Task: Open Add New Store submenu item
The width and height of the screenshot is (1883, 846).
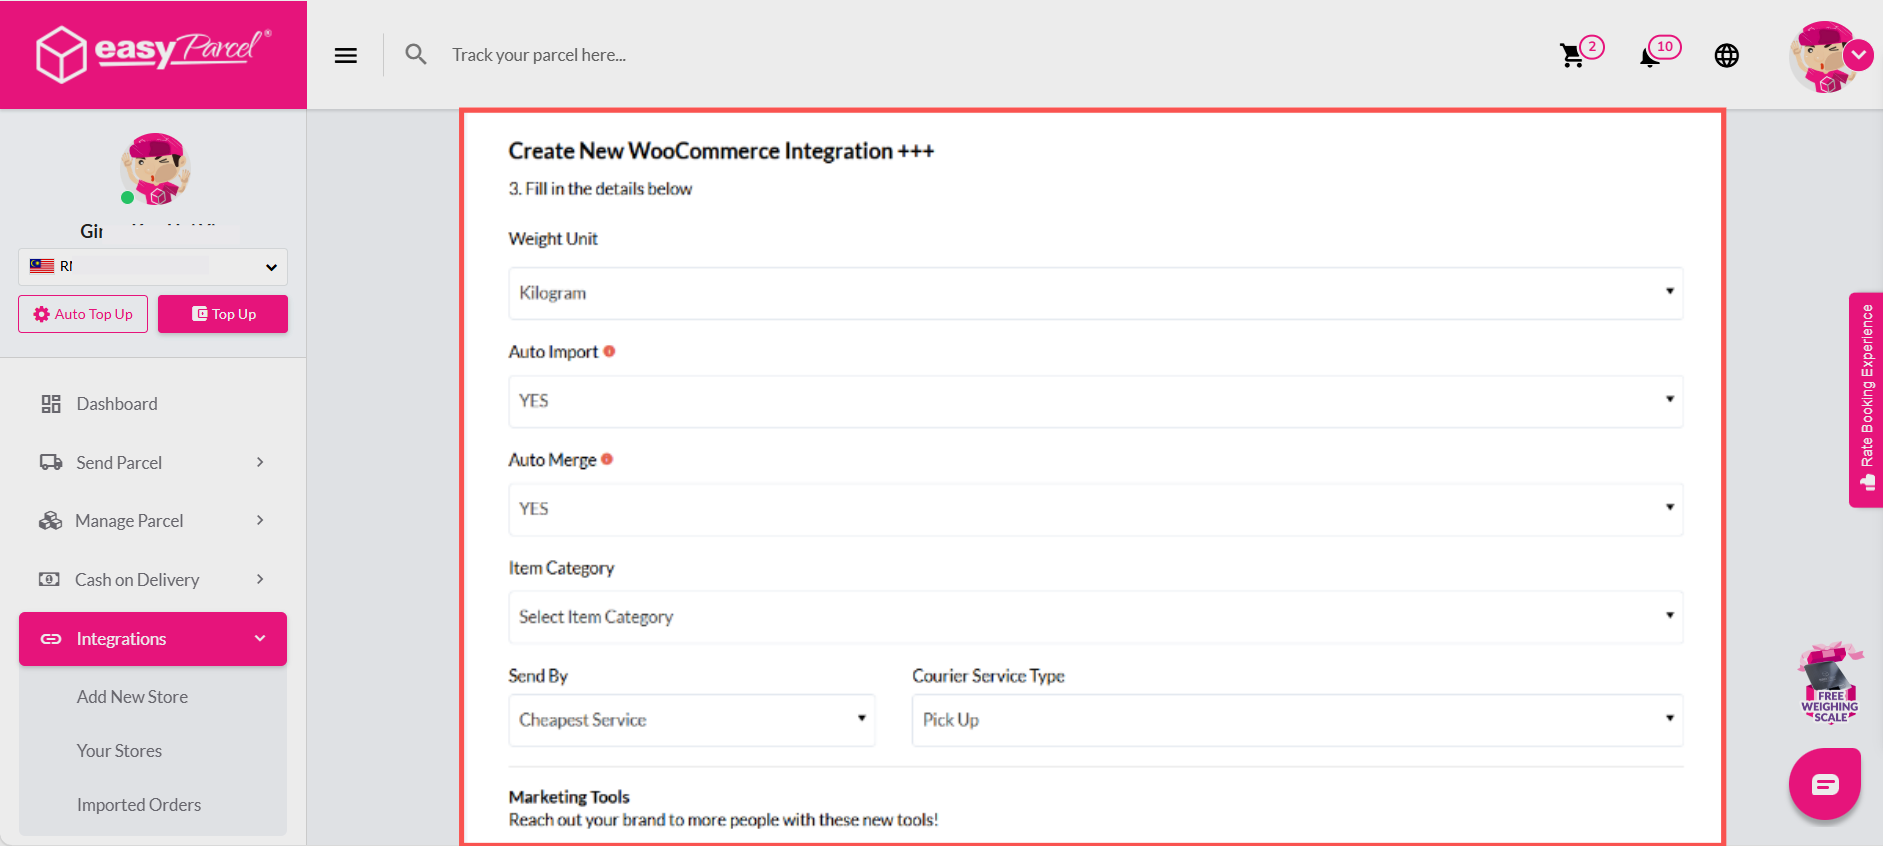Action: pyautogui.click(x=132, y=697)
